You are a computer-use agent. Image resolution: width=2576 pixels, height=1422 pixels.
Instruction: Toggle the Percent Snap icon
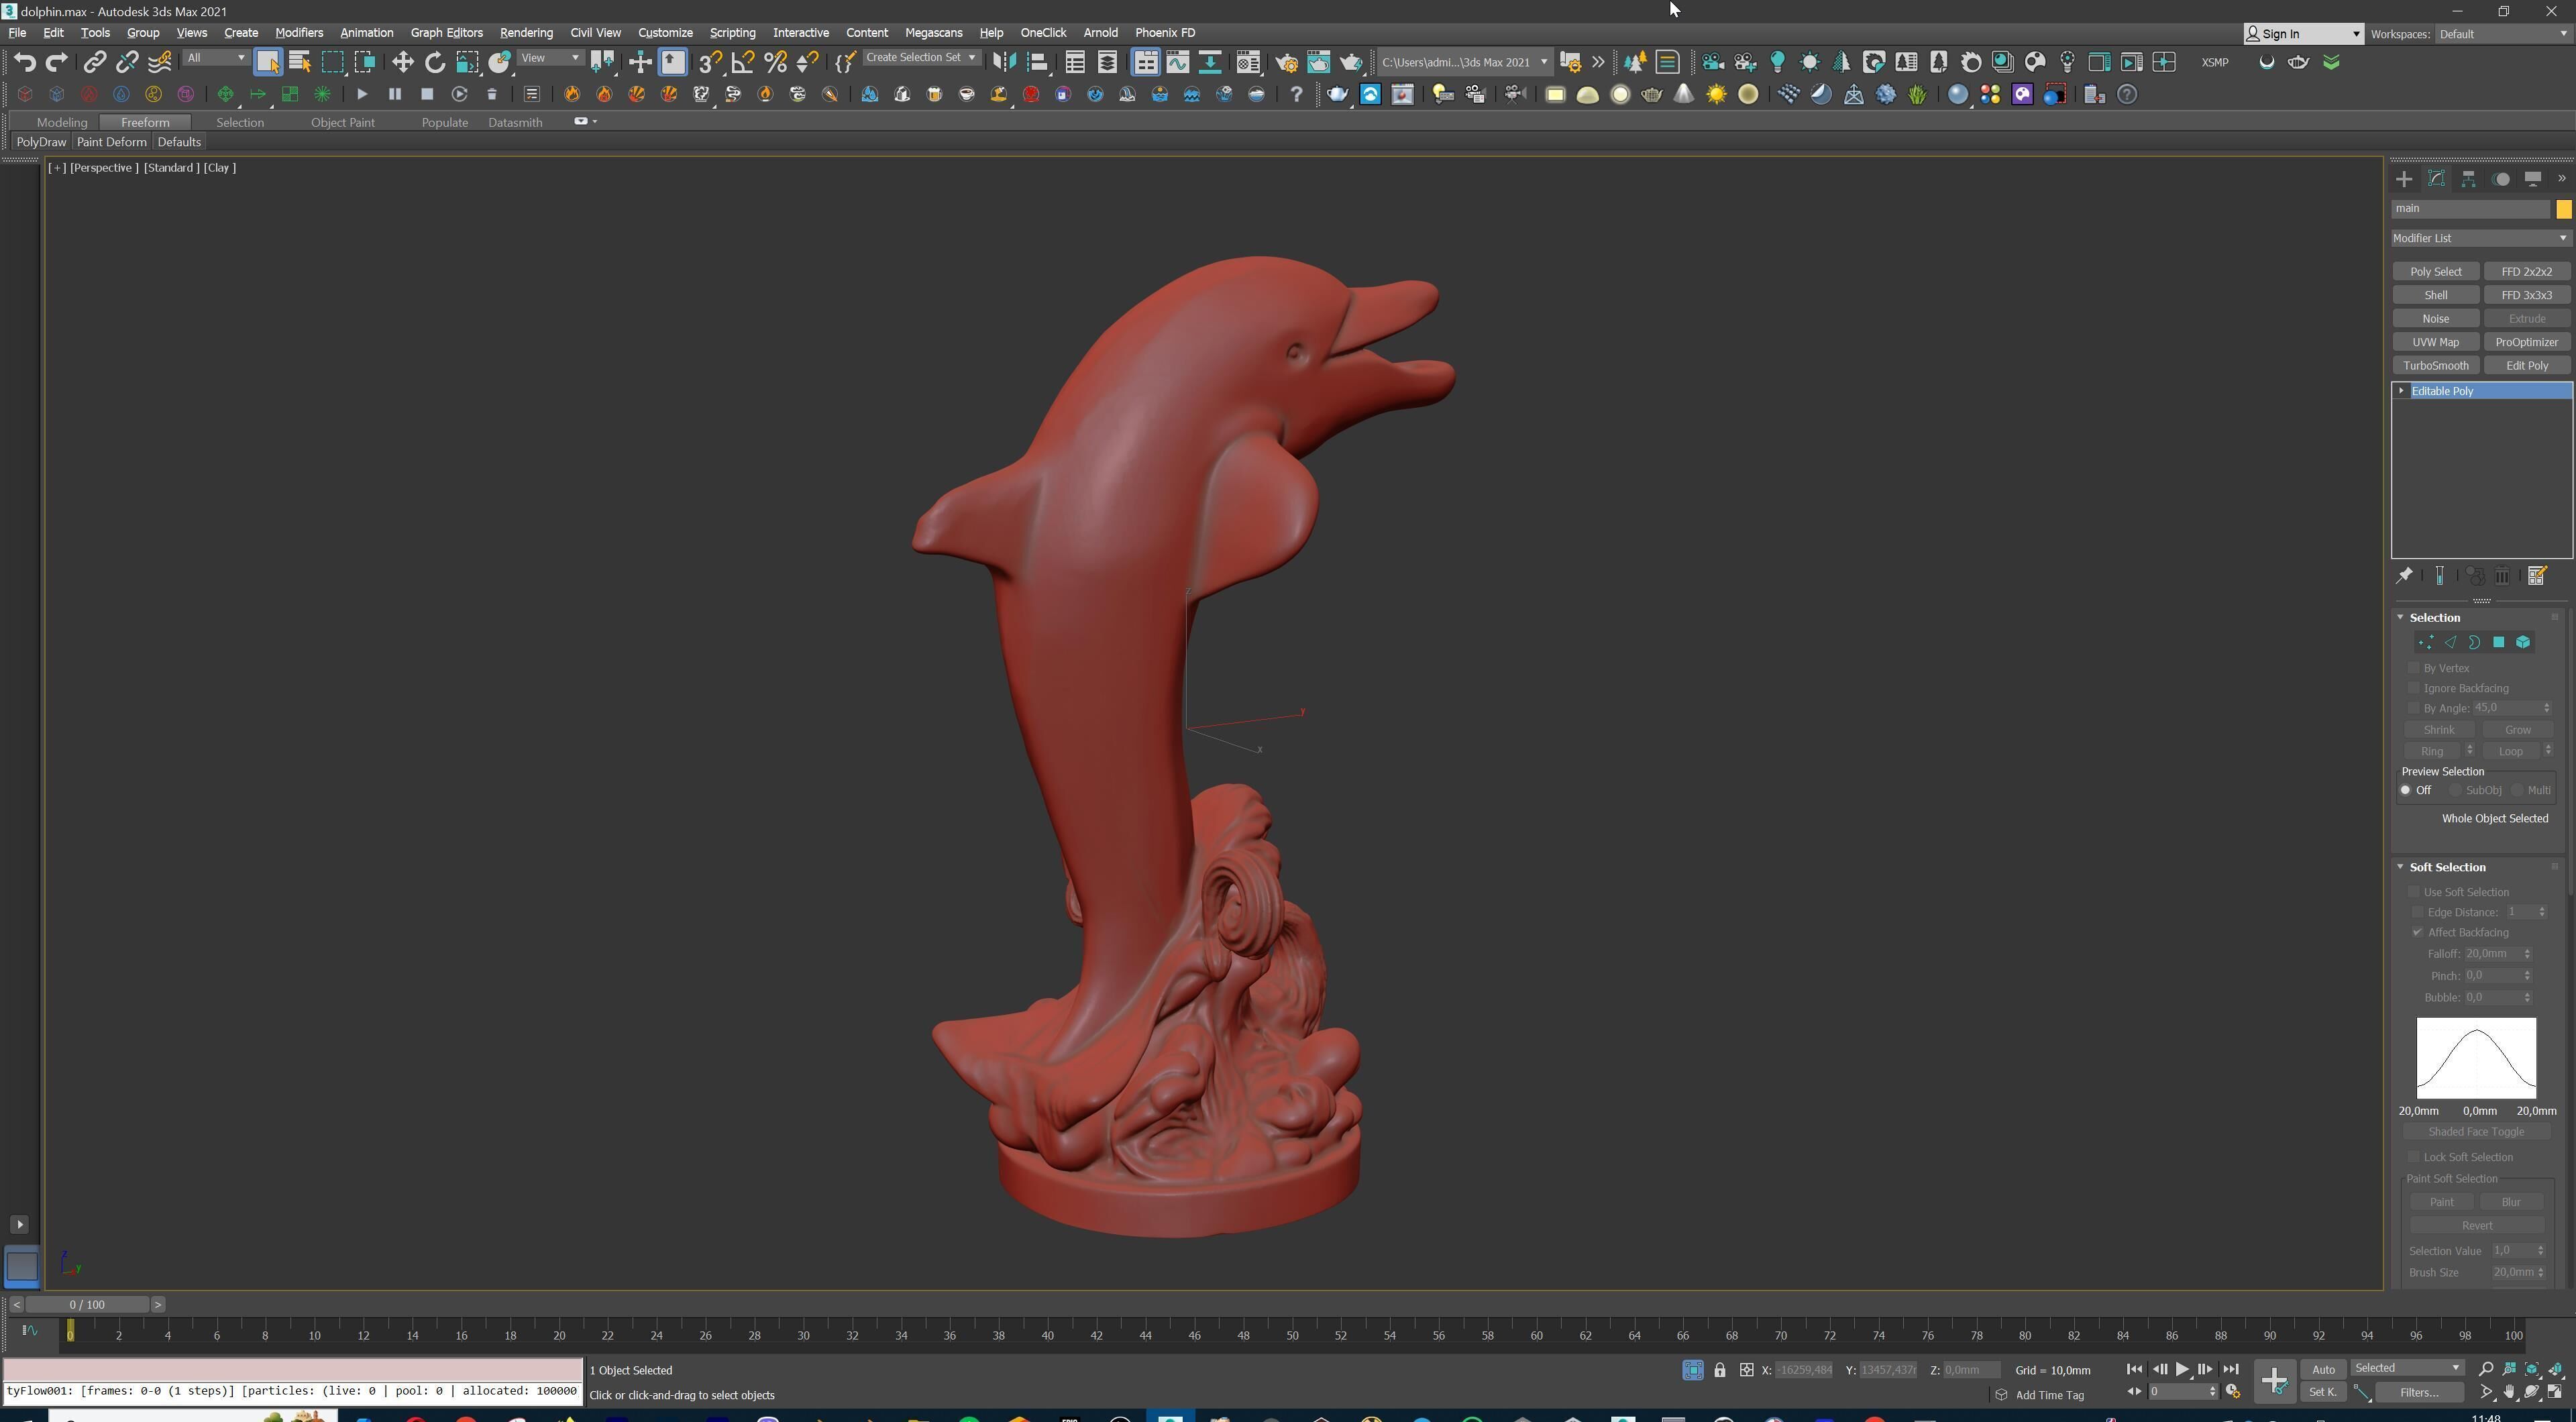pos(775,62)
